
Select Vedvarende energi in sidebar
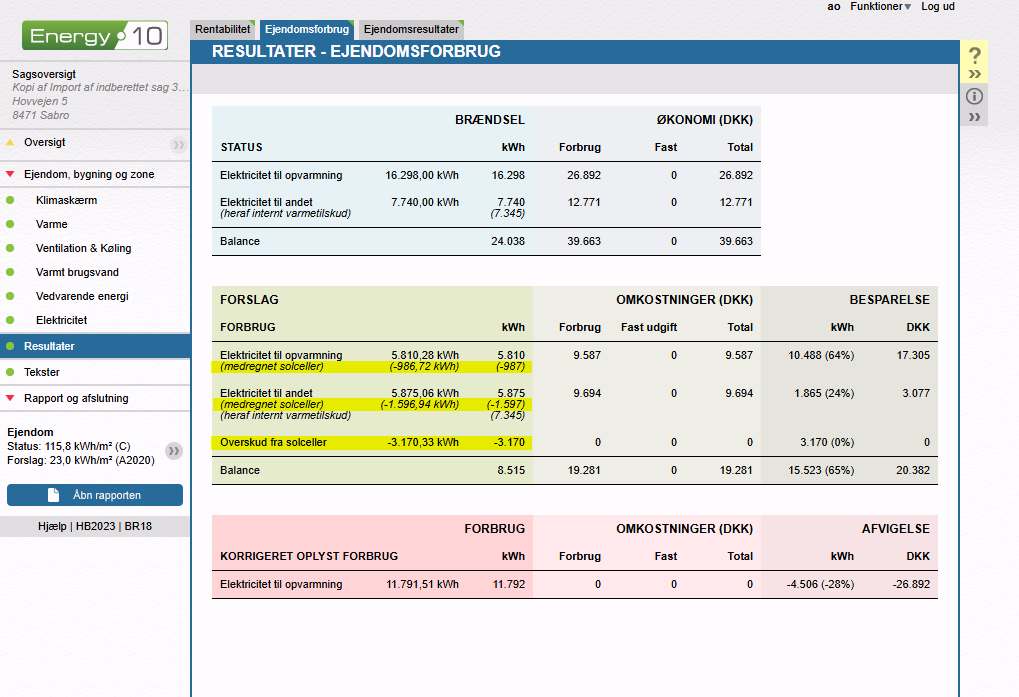tap(82, 296)
